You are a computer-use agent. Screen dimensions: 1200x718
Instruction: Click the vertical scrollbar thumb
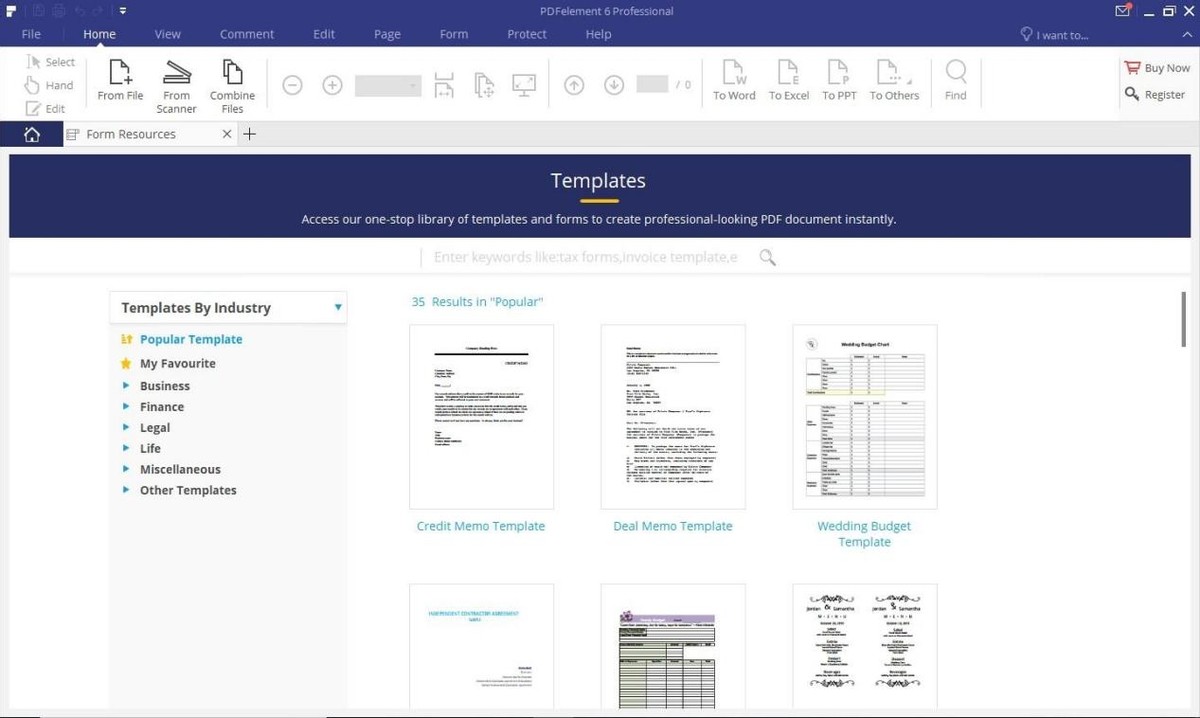(x=1185, y=319)
